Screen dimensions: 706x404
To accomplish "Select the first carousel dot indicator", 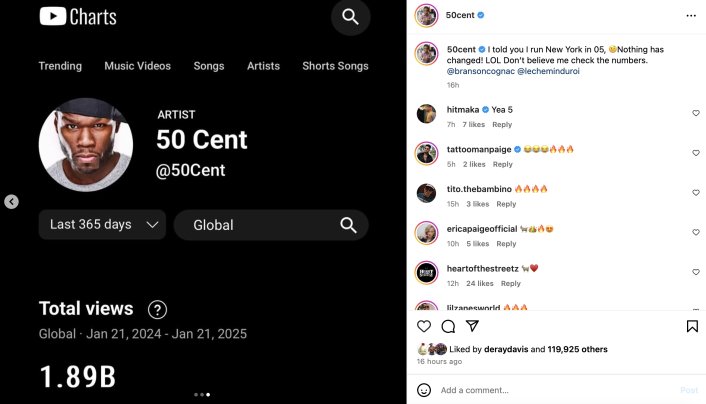I will (x=195, y=395).
